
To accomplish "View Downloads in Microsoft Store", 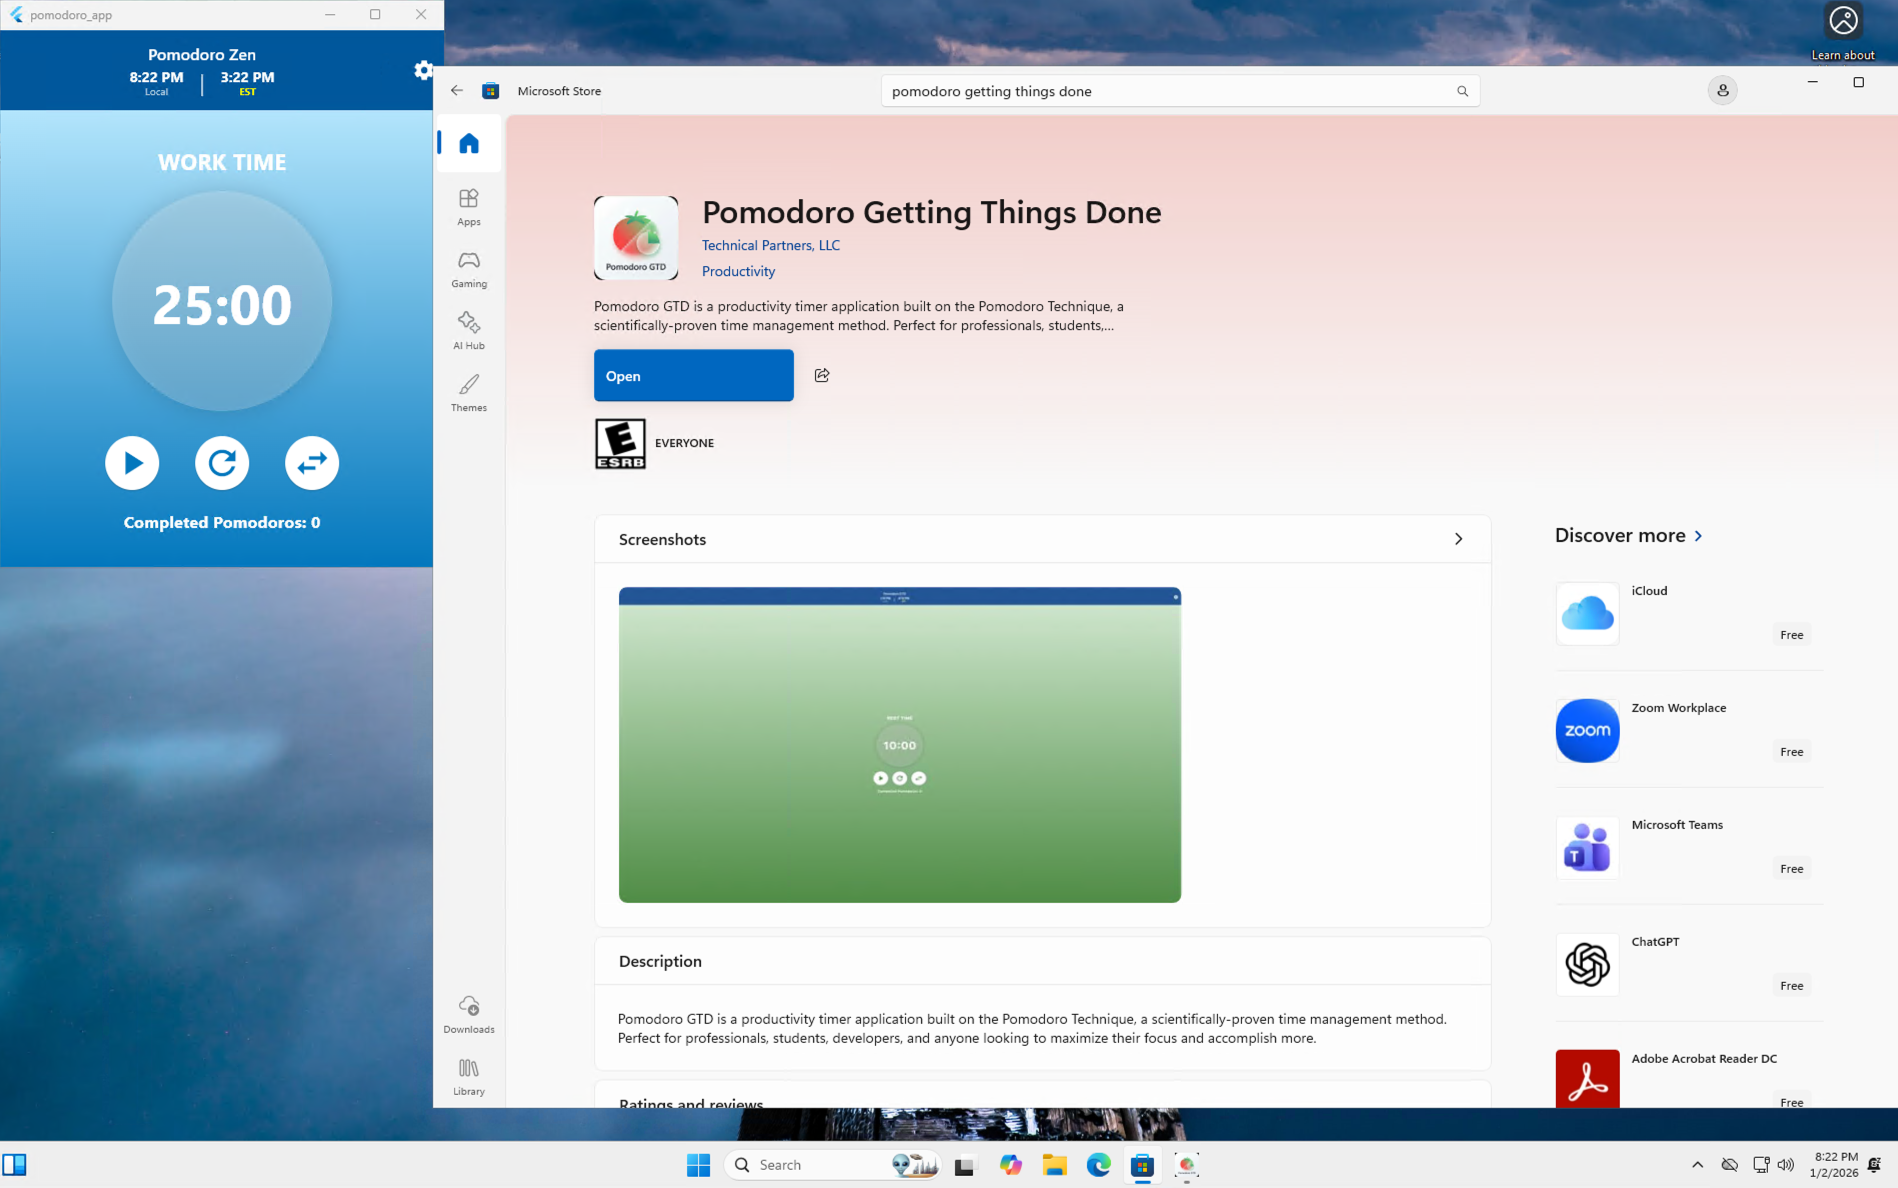I will click(x=469, y=1014).
